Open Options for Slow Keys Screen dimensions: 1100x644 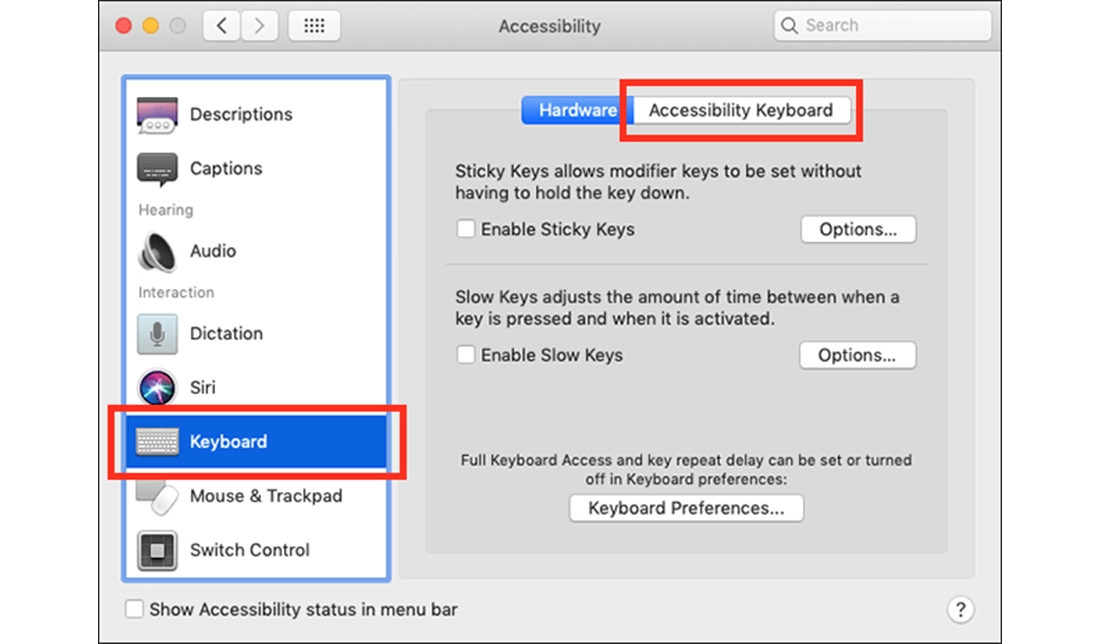[x=858, y=355]
